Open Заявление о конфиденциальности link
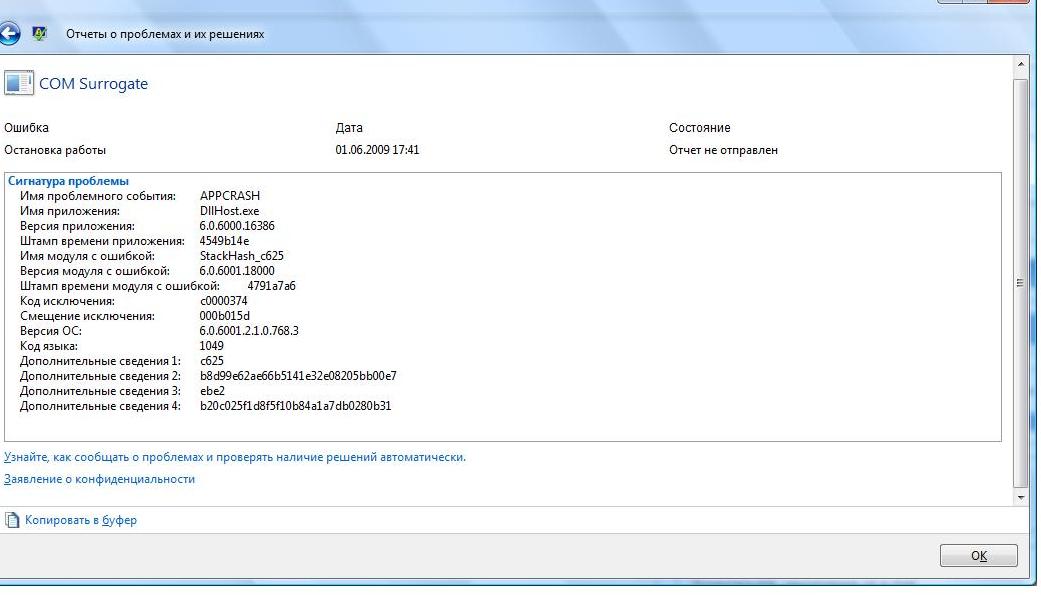This screenshot has width=1041, height=604. (99, 479)
